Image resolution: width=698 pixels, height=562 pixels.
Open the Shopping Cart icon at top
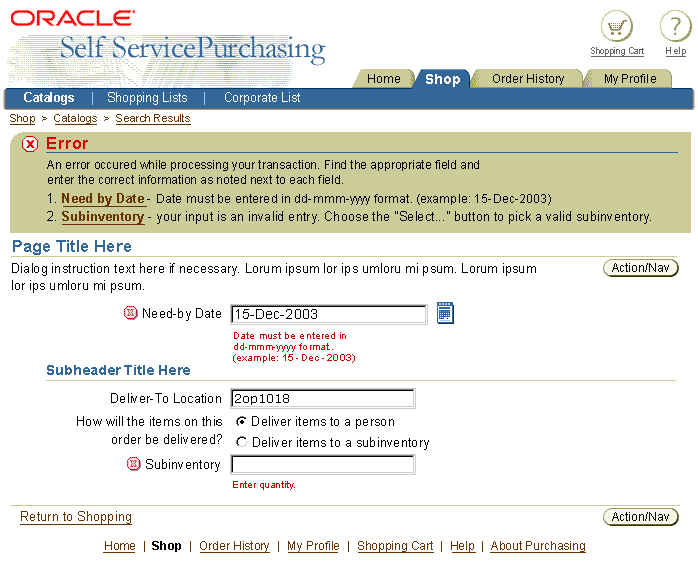point(617,26)
